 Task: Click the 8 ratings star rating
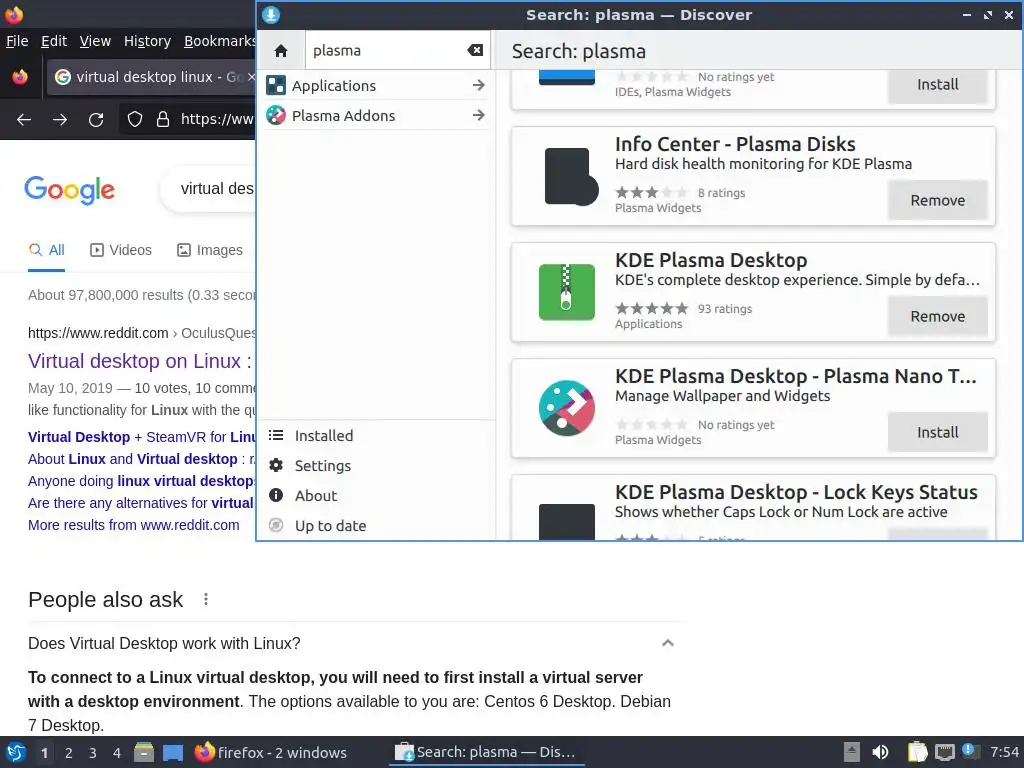coord(652,193)
